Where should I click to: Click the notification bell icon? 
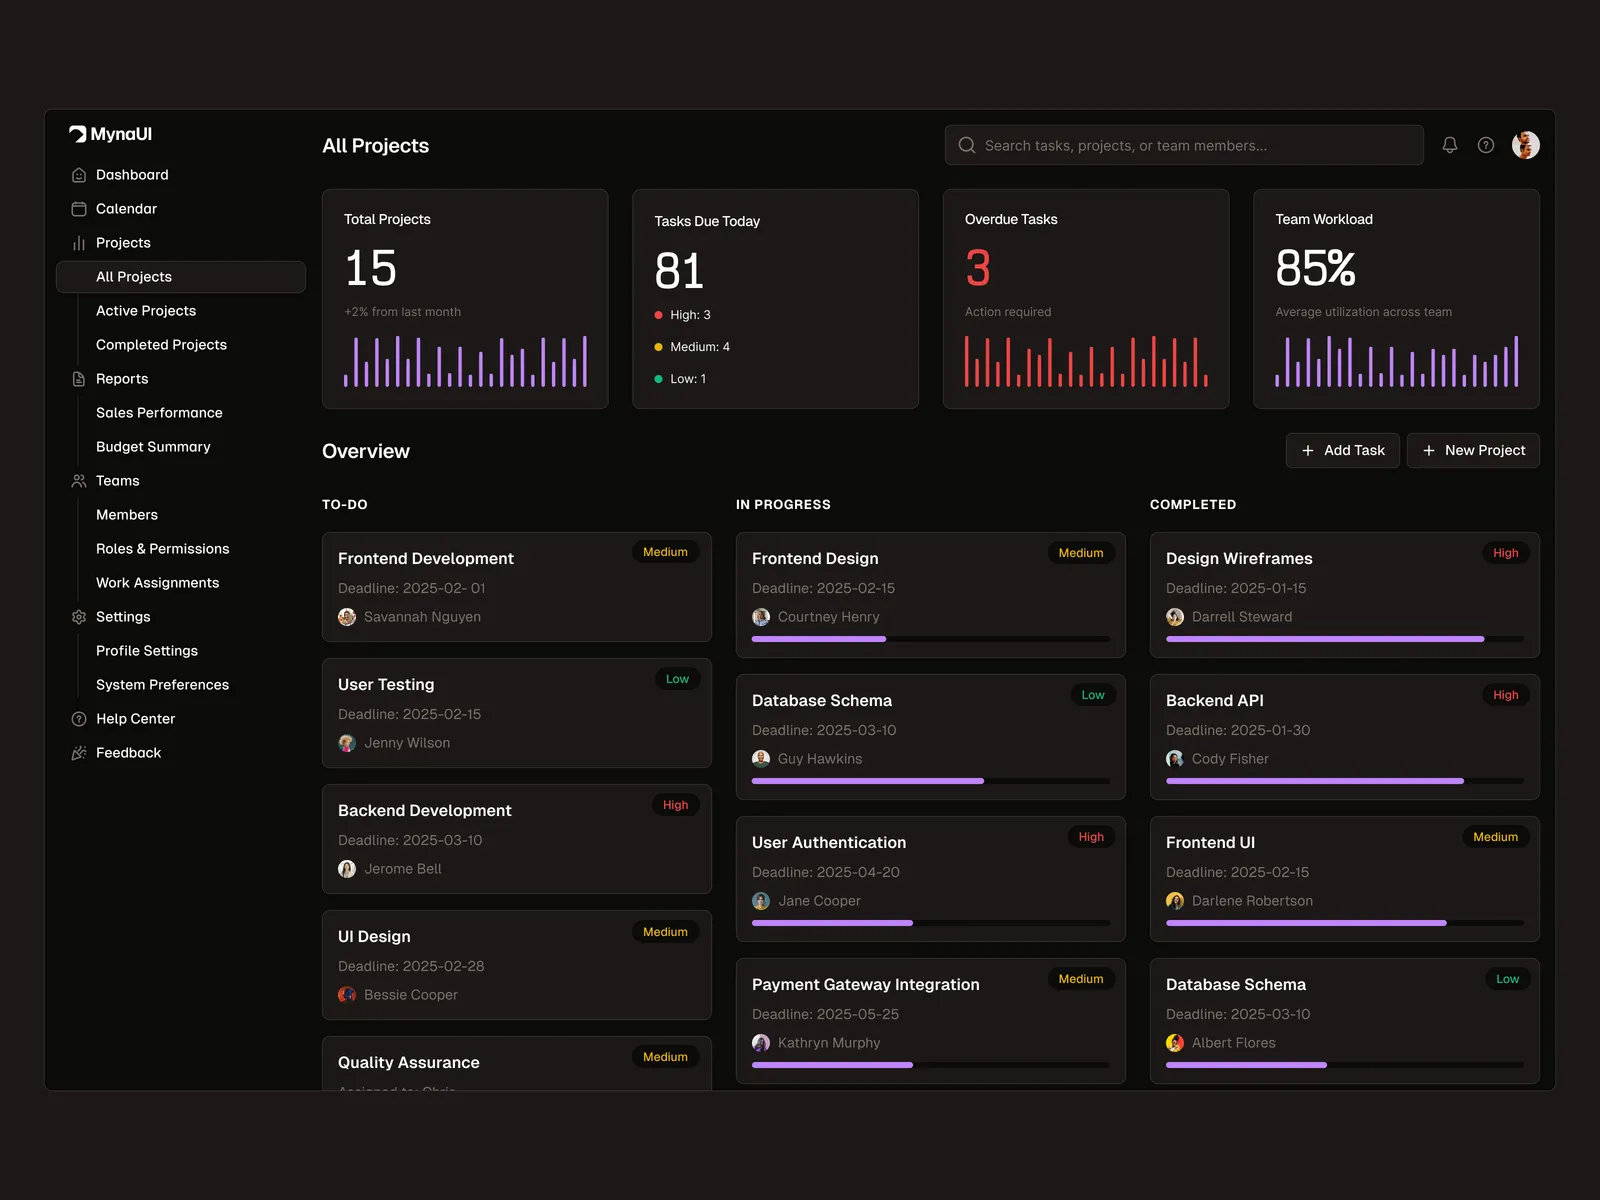click(x=1449, y=145)
